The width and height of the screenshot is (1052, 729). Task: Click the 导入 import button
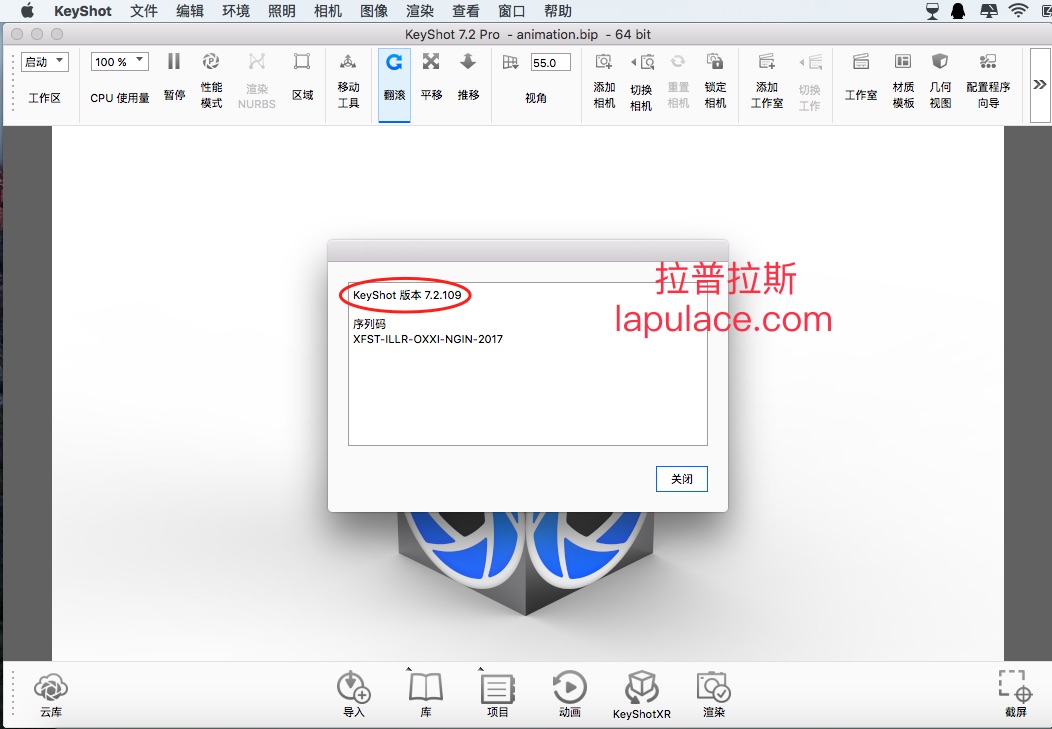354,695
